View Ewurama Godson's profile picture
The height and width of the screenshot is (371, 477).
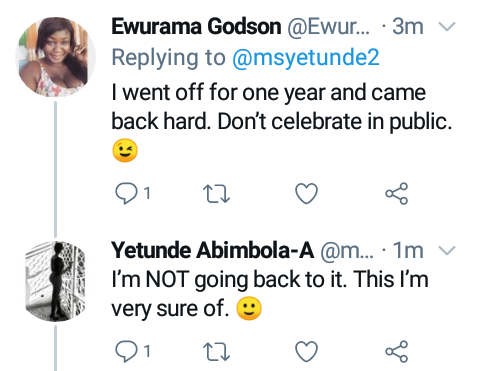(55, 57)
